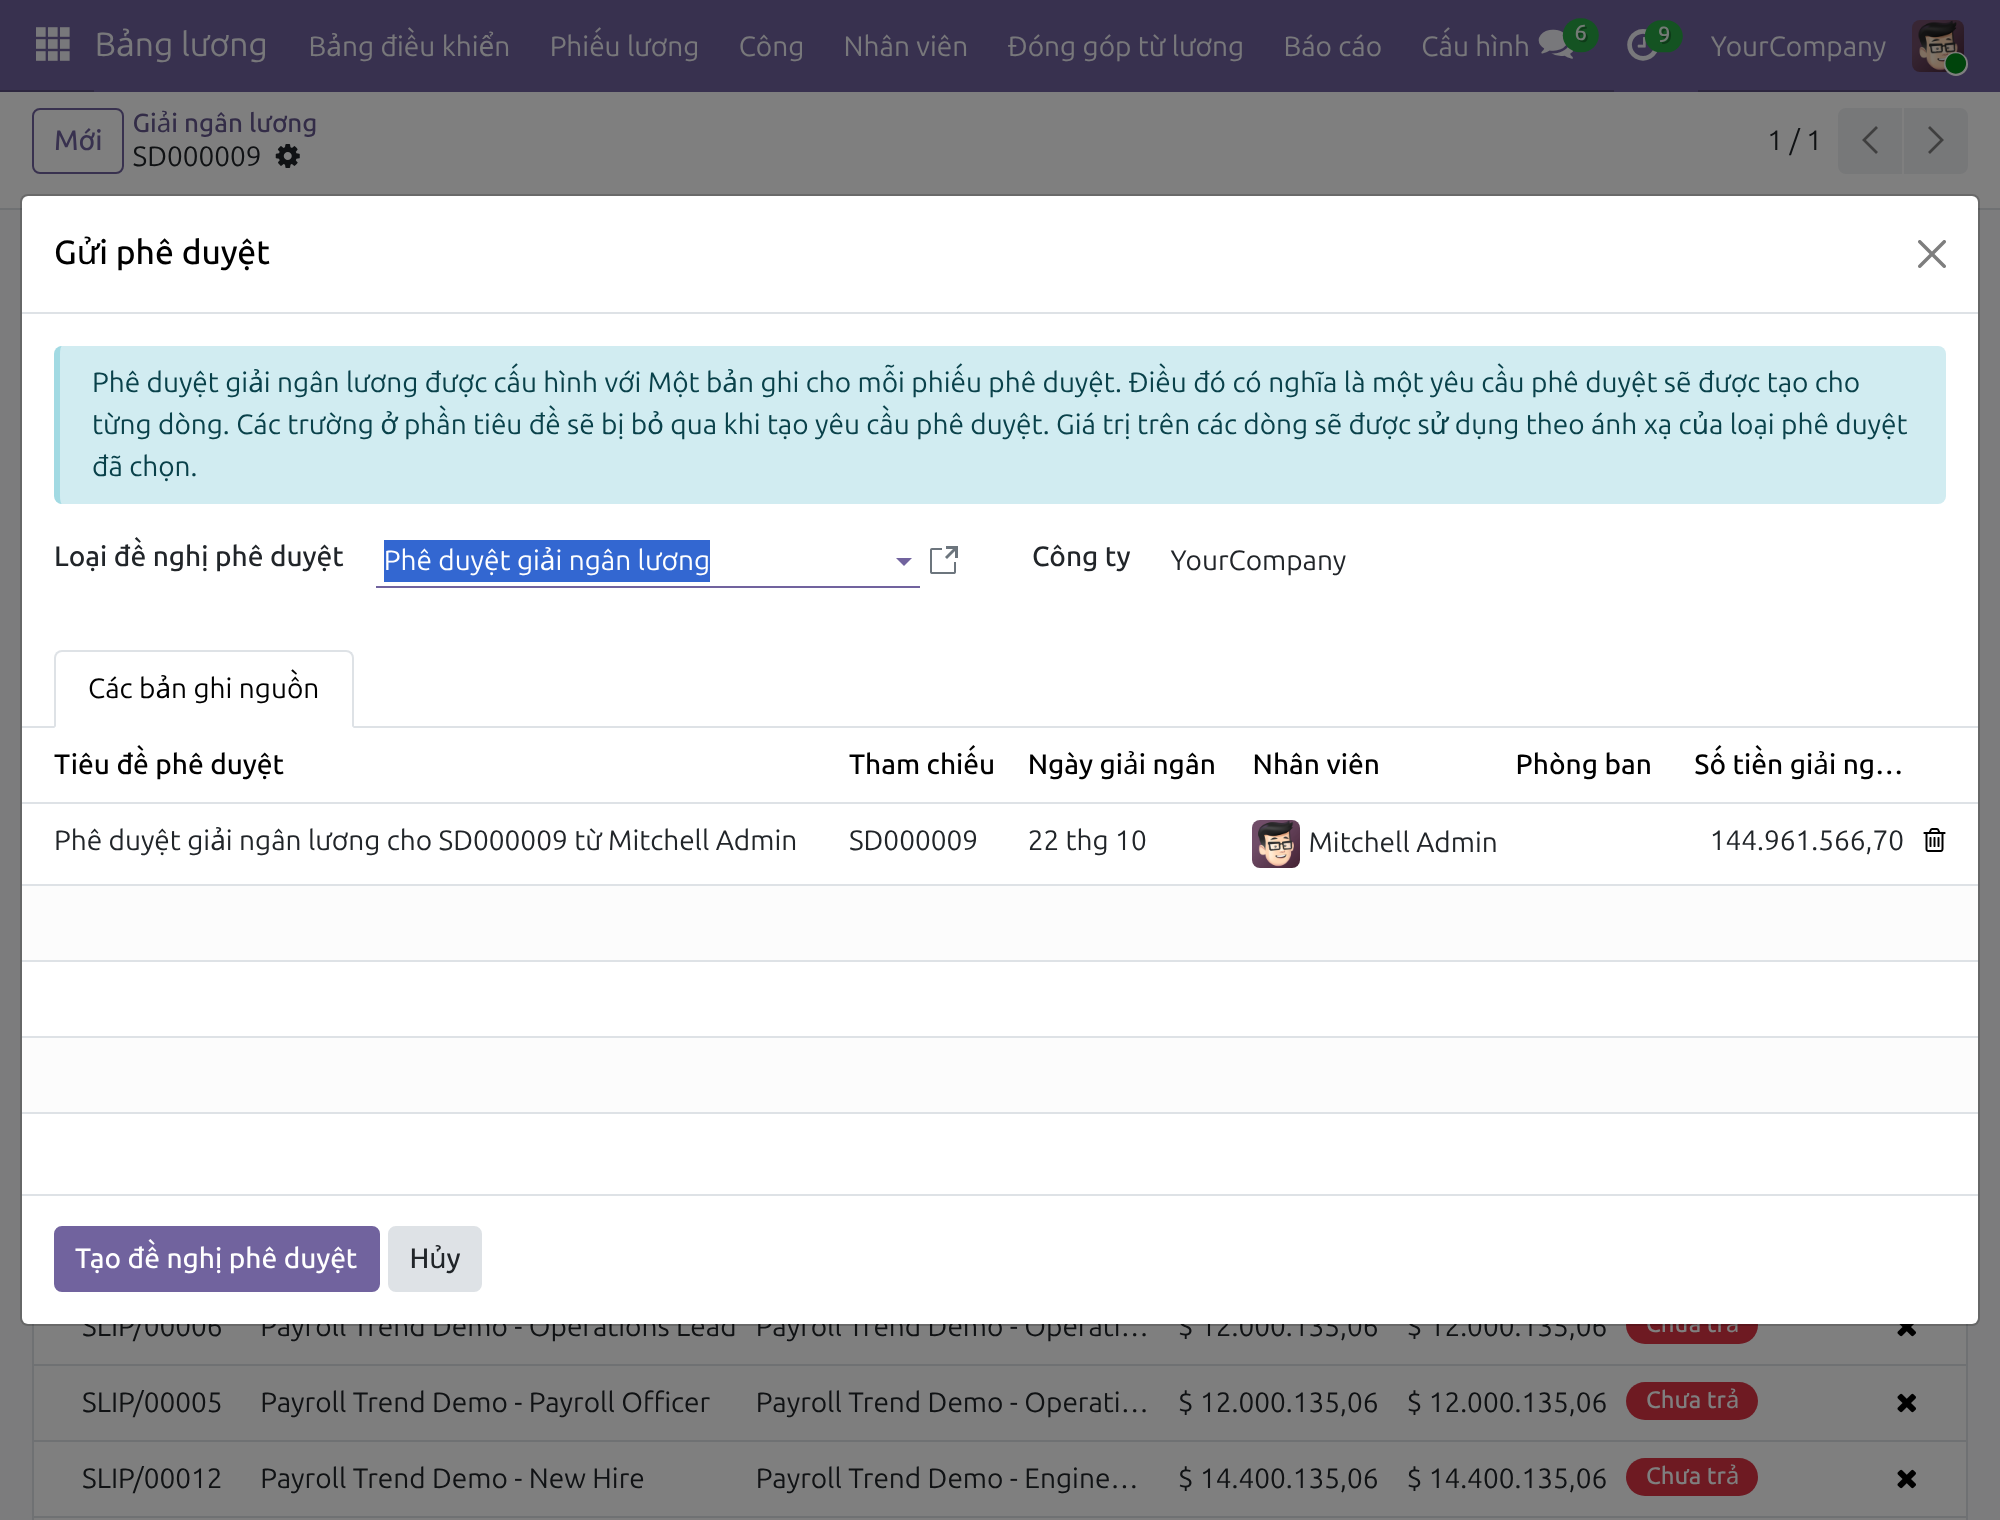Open the Mitchell Admin employee cell in row

(x=1375, y=843)
